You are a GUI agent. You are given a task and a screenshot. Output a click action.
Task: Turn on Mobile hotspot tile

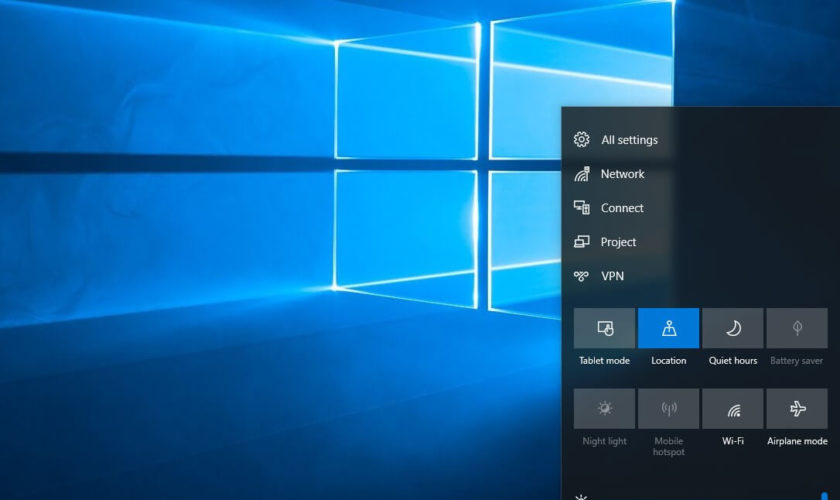coord(668,409)
